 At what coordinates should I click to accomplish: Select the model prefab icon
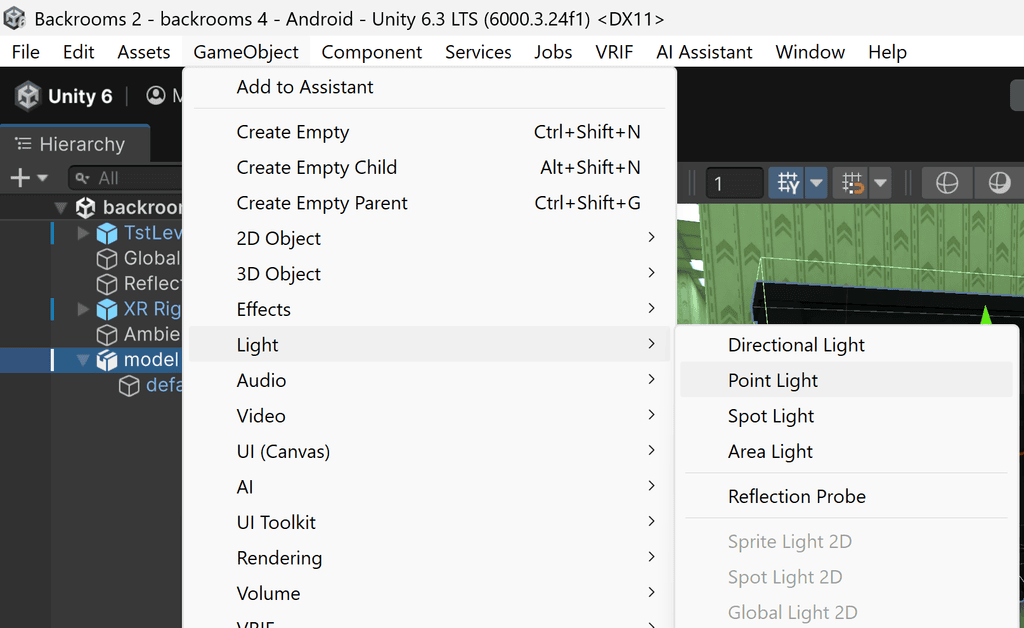coord(106,360)
